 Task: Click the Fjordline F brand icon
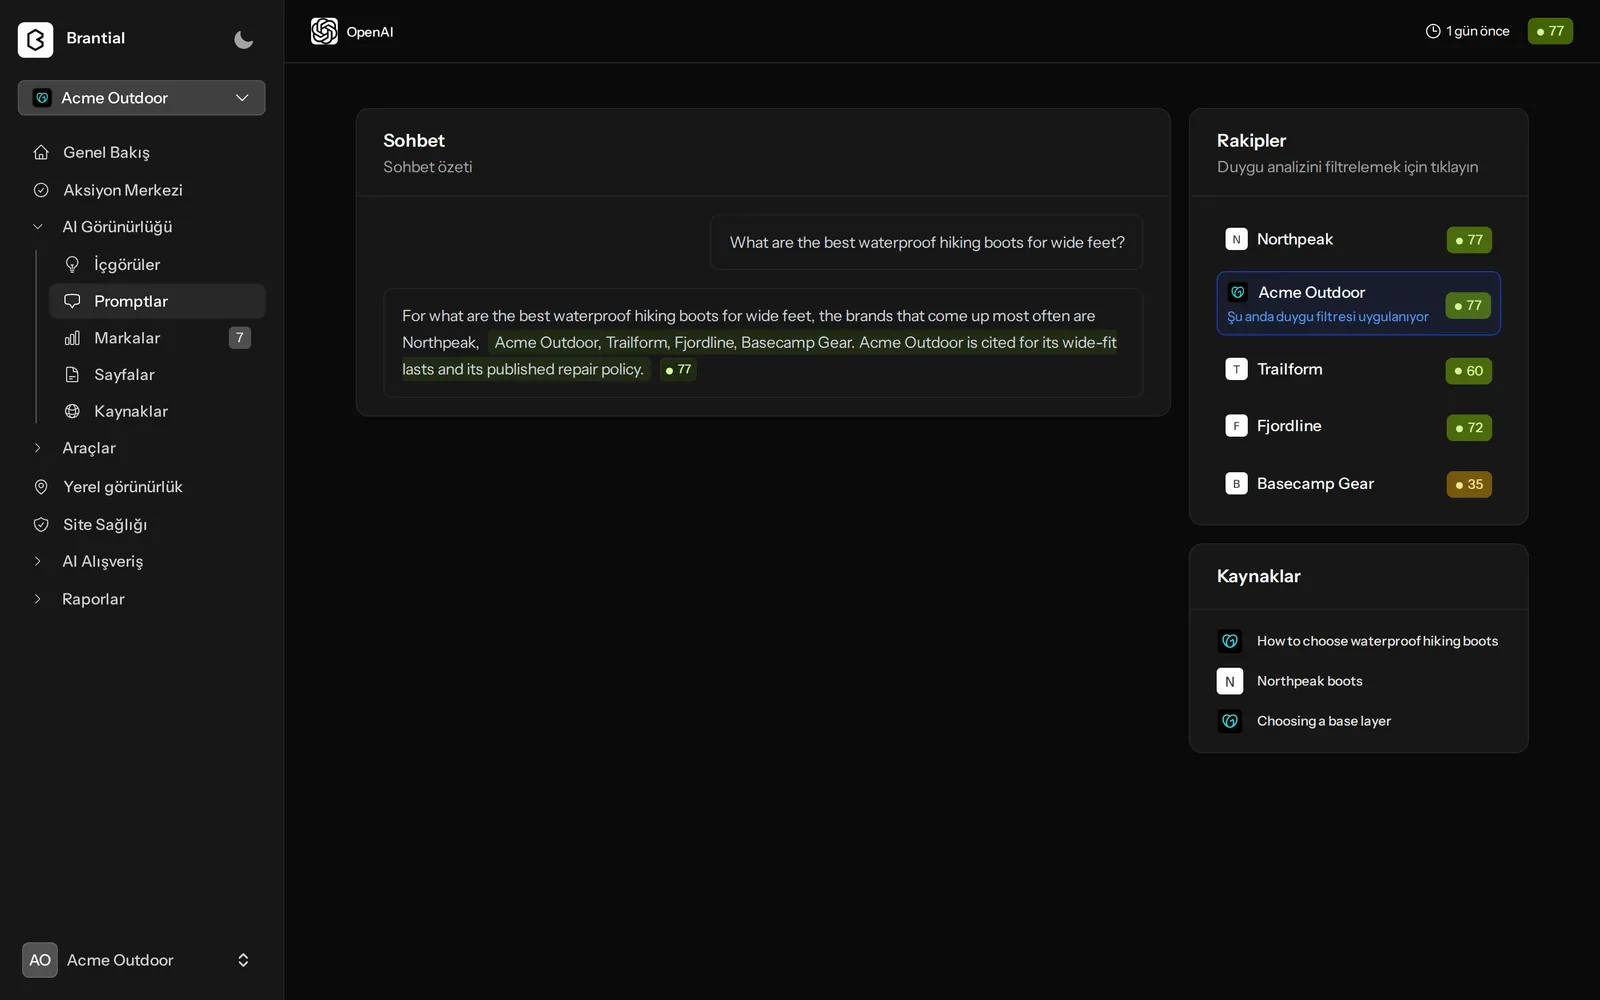(1236, 426)
